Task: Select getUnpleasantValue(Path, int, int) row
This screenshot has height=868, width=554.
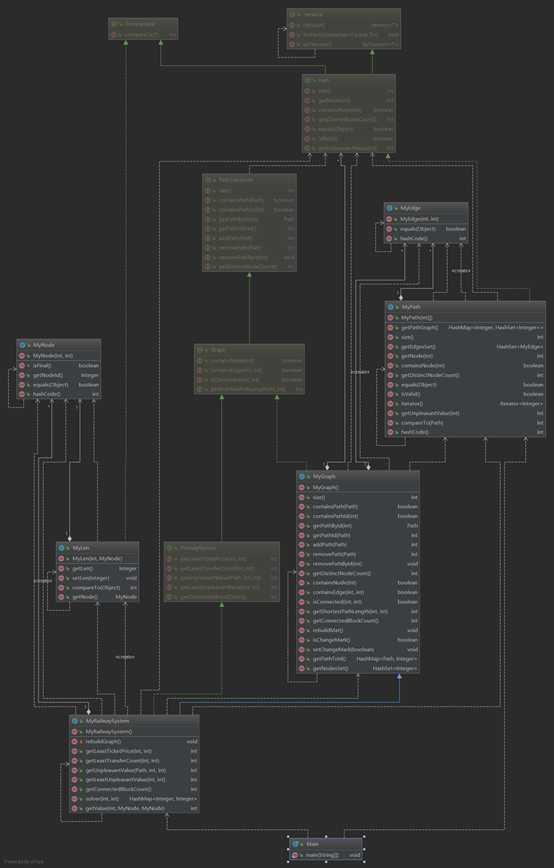Action: tap(134, 771)
